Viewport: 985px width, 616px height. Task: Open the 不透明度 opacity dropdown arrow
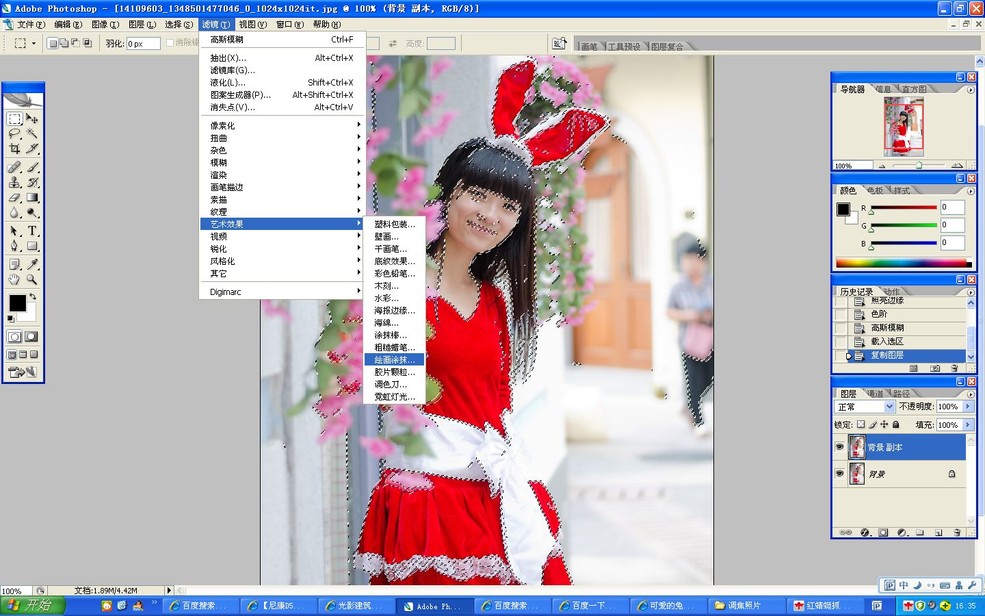(x=967, y=407)
